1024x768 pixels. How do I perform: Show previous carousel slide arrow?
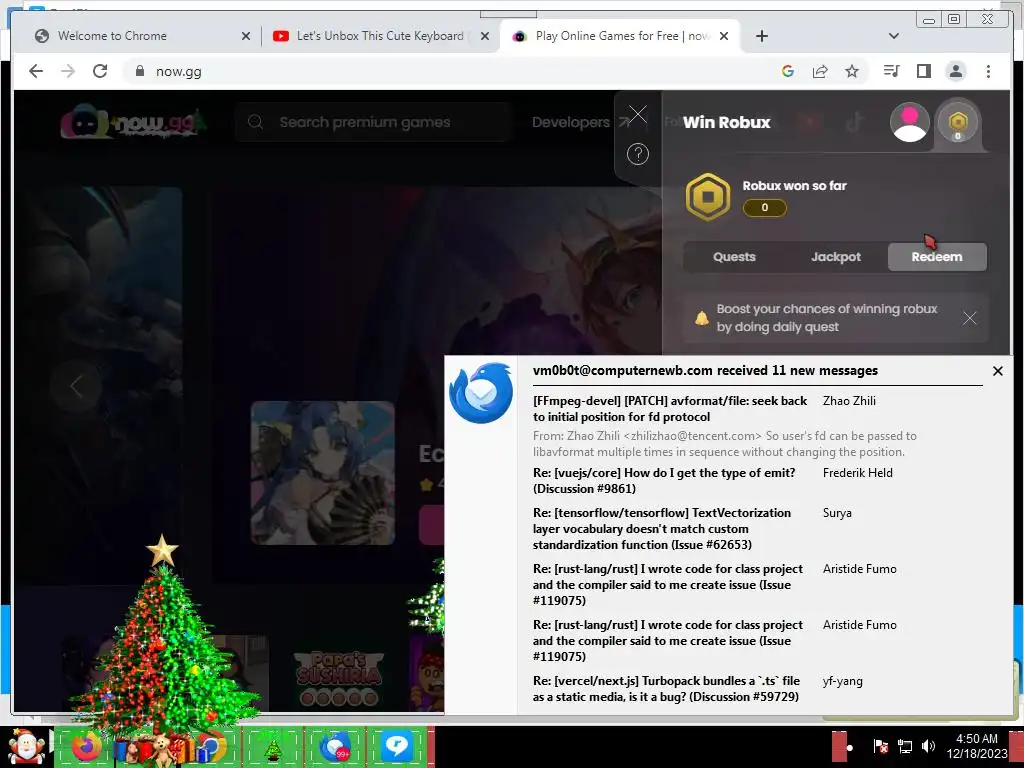(x=76, y=385)
